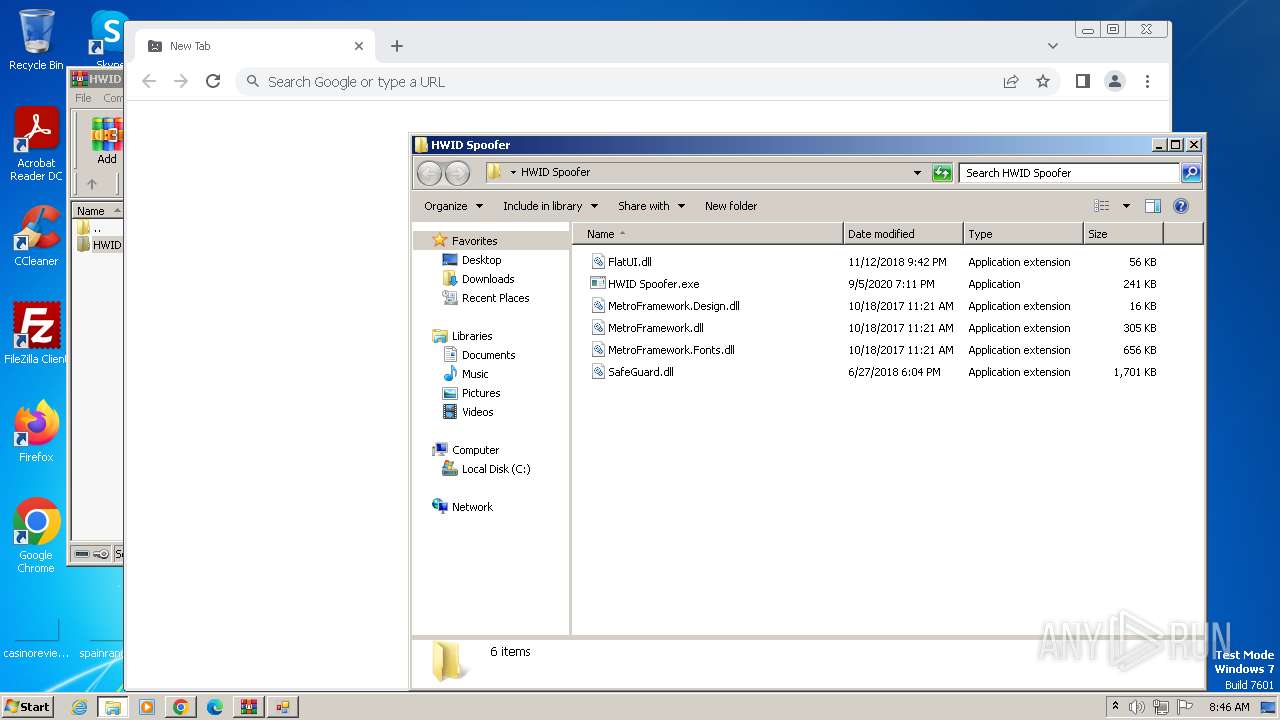Open the Organize menu
Screen dimensions: 1280x720
(453, 206)
